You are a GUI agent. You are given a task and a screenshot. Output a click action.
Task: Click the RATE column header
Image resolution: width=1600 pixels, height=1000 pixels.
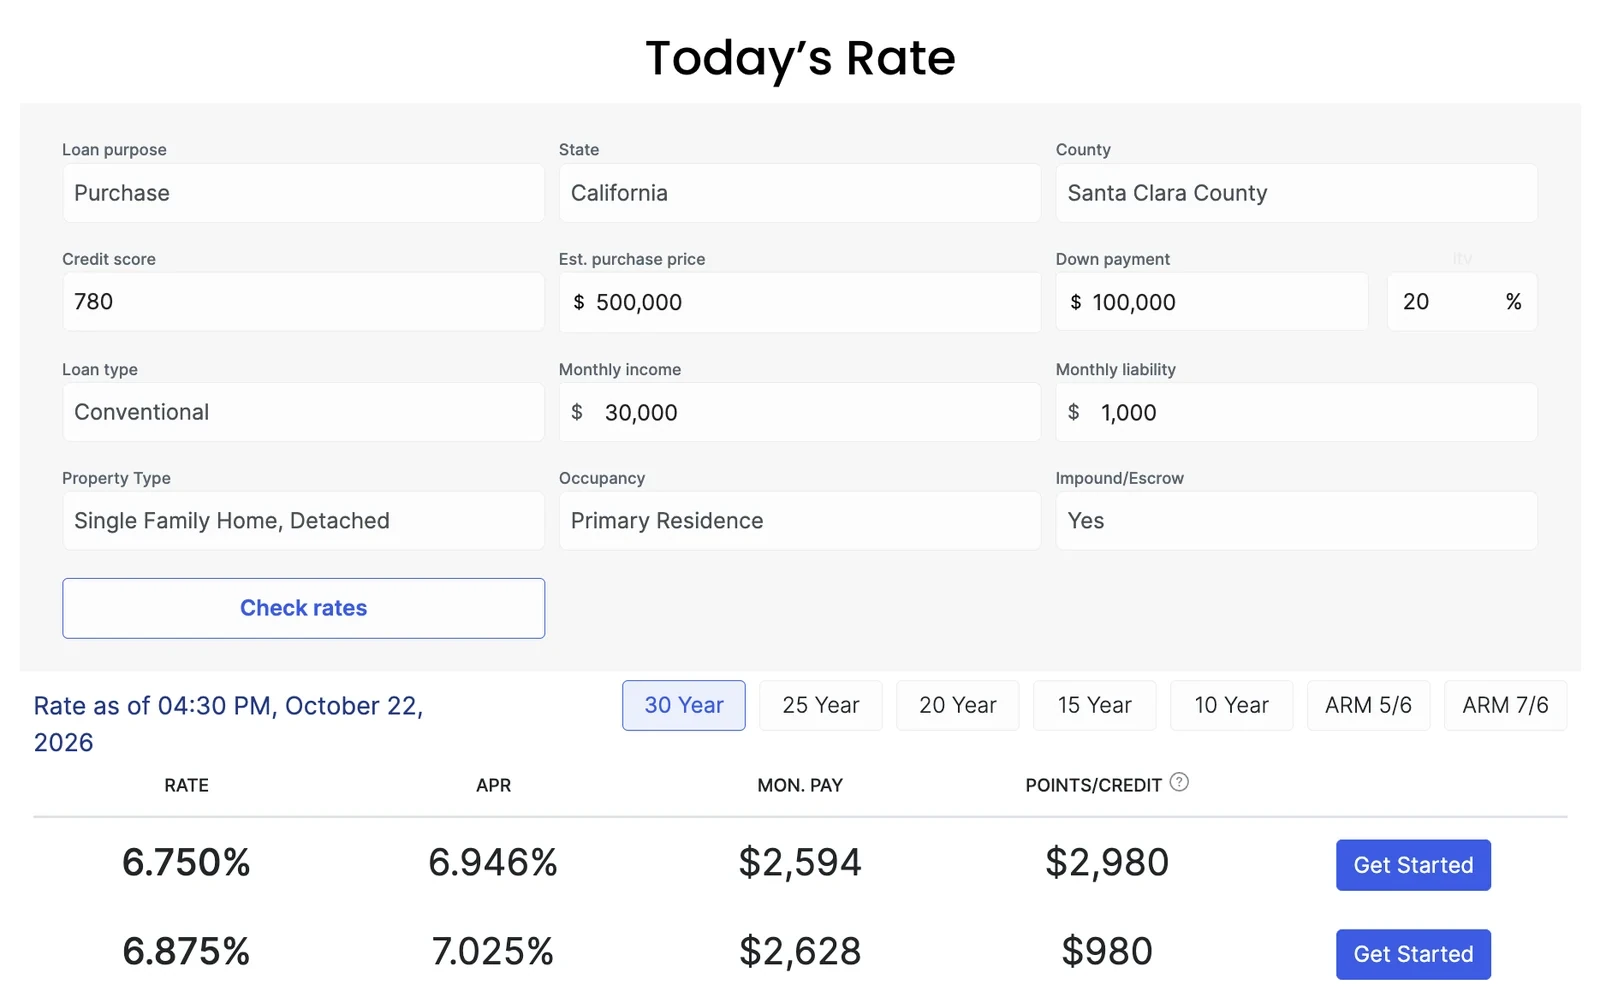point(186,785)
